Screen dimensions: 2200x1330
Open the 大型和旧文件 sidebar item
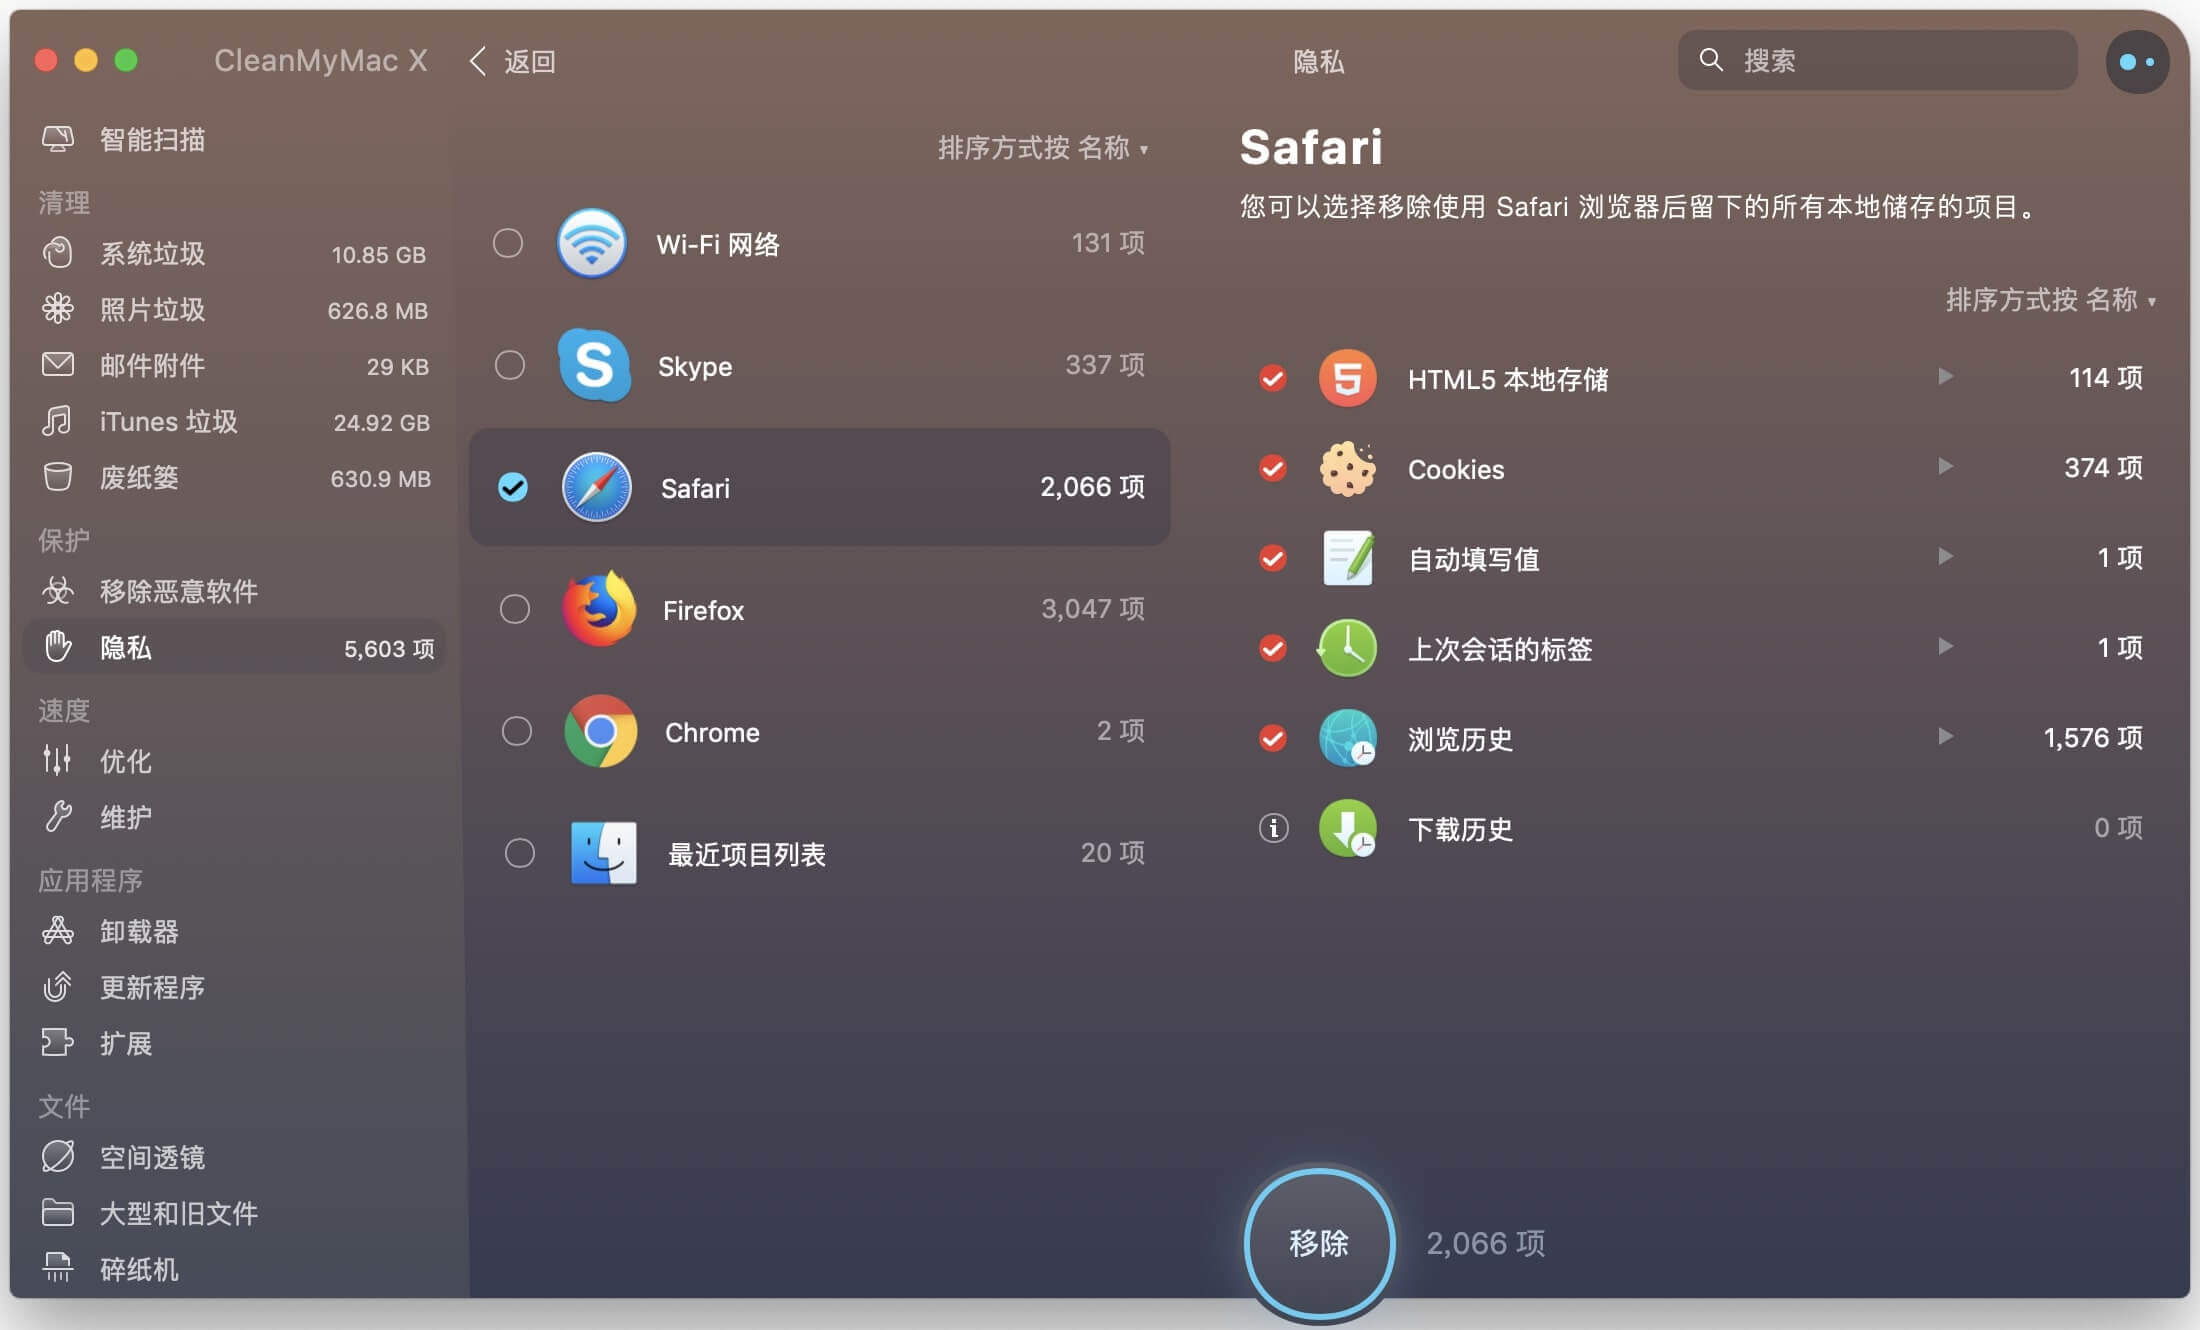235,1213
